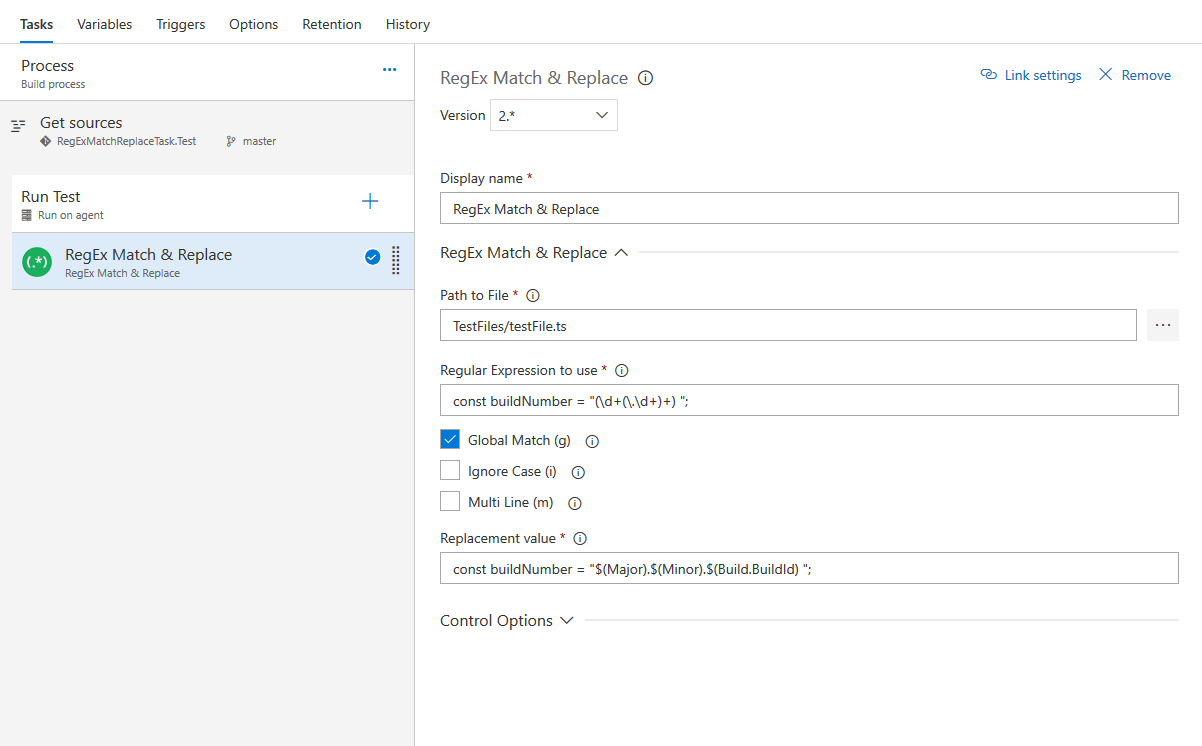The height and width of the screenshot is (746, 1202).
Task: Click the drag handle on RegEx task
Action: pos(396,260)
